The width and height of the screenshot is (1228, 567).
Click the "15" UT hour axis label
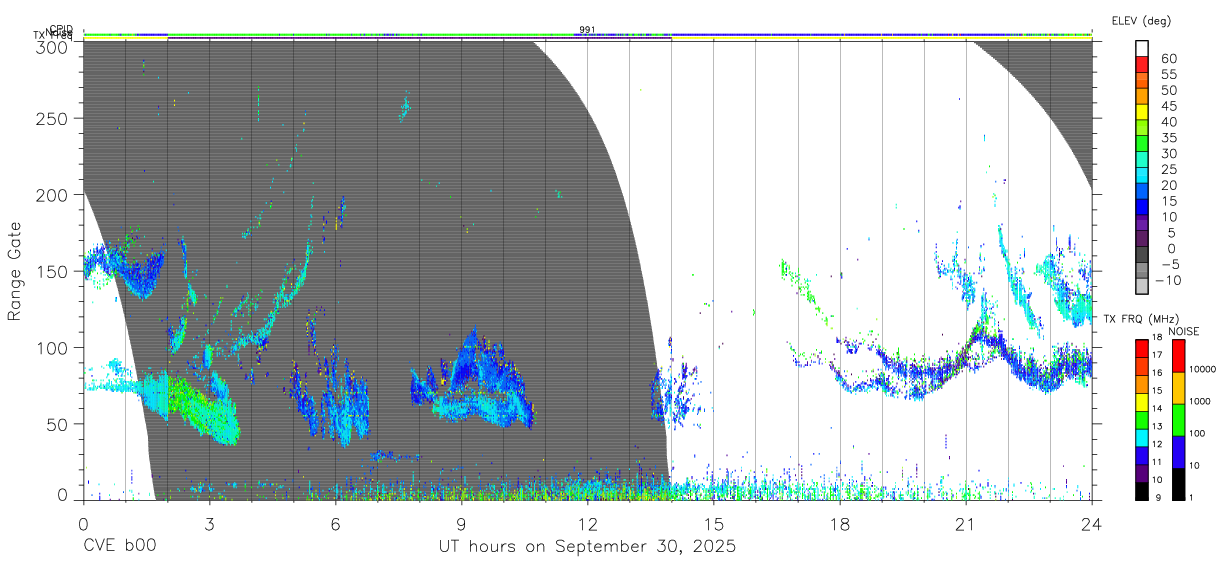point(714,523)
